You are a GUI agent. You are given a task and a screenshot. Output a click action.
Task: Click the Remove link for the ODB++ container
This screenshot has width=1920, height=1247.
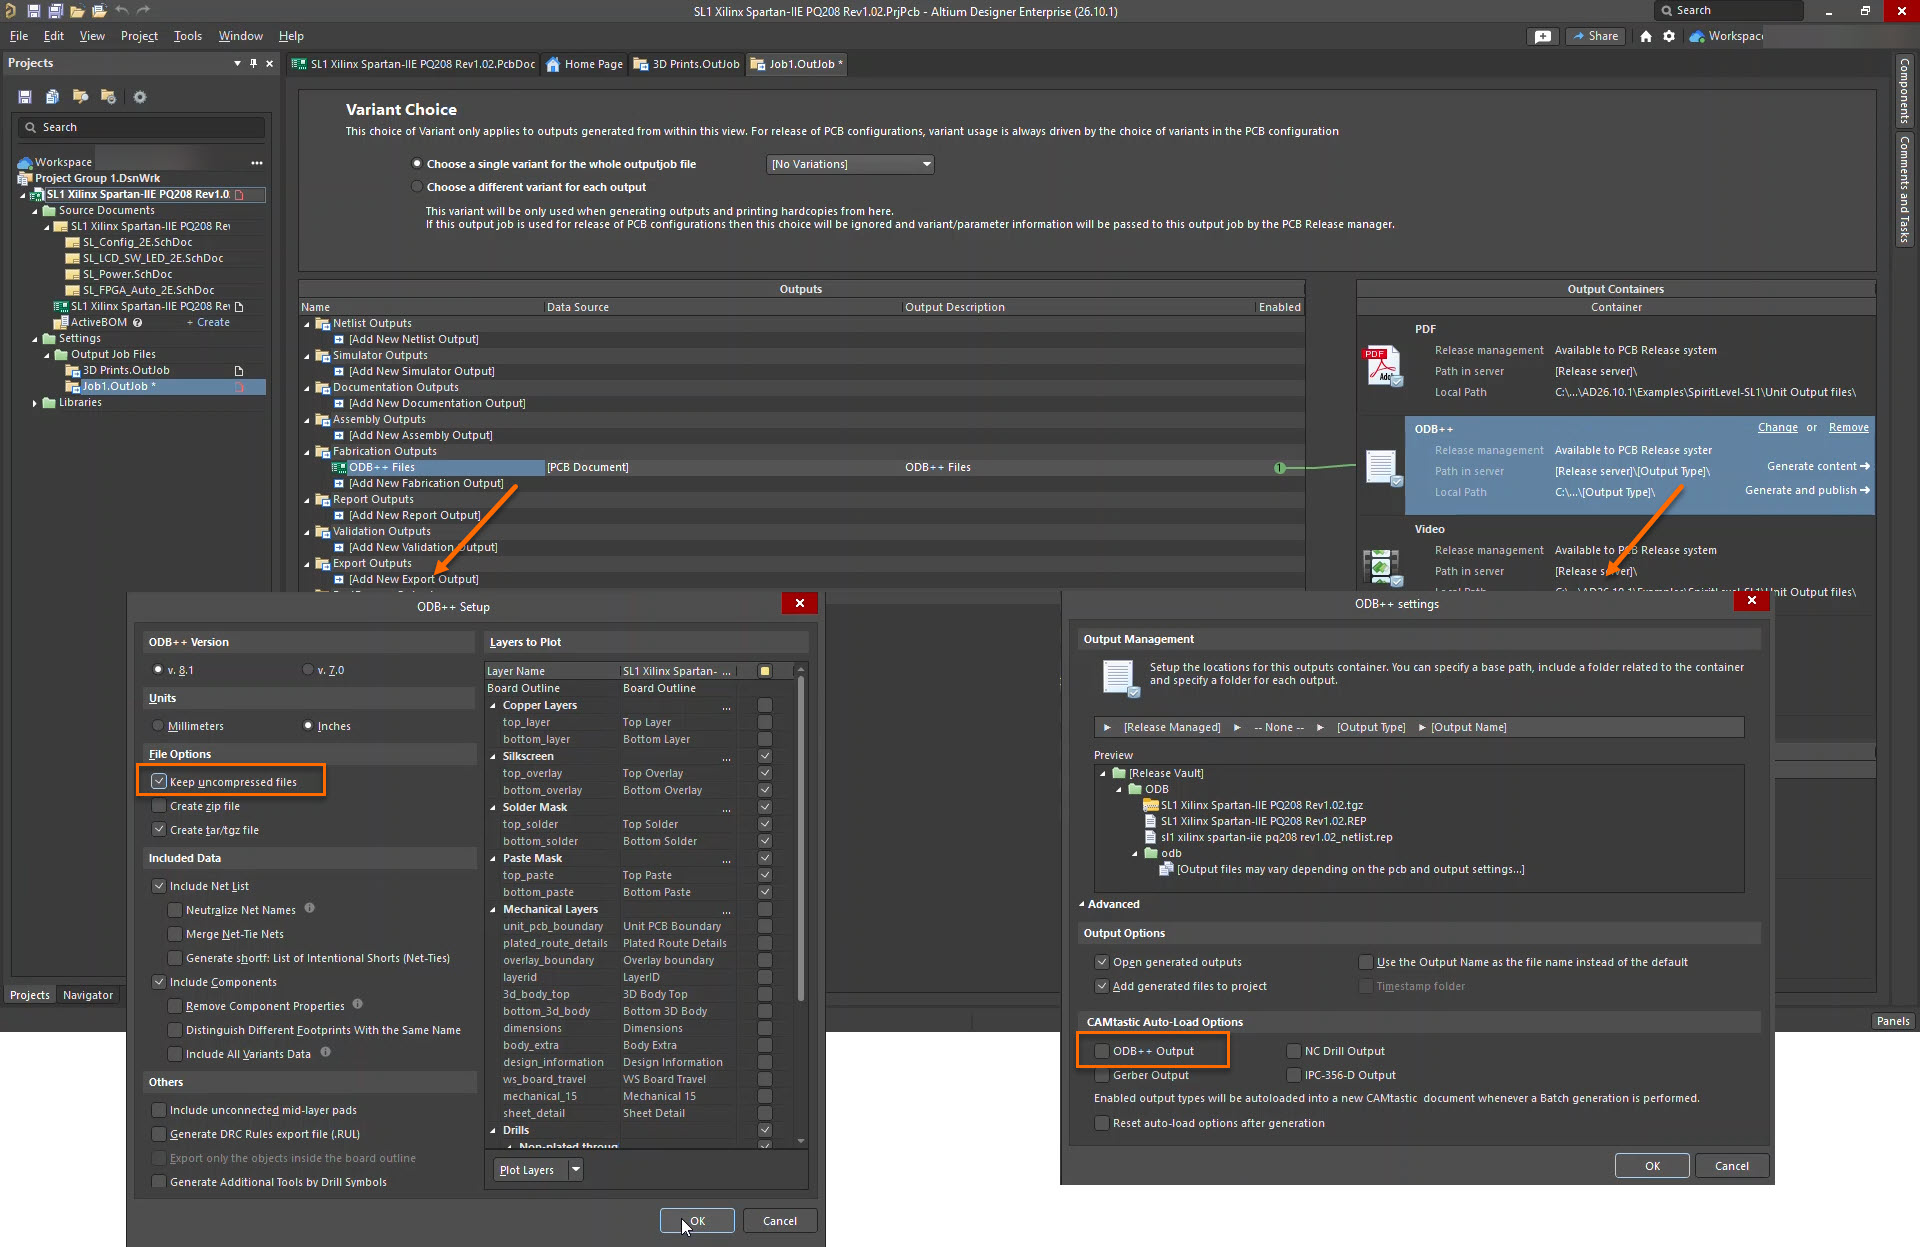coord(1849,427)
